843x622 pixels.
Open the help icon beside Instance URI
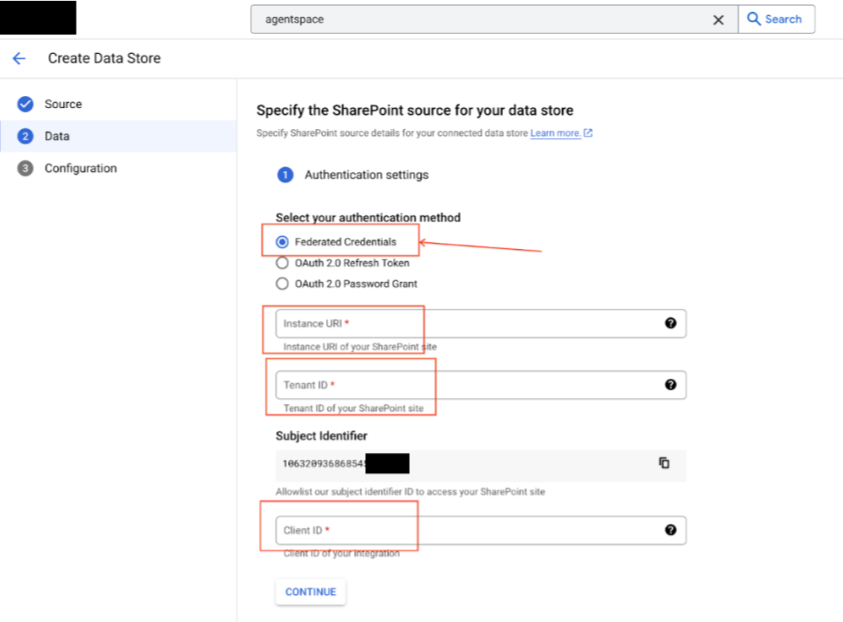coord(670,323)
